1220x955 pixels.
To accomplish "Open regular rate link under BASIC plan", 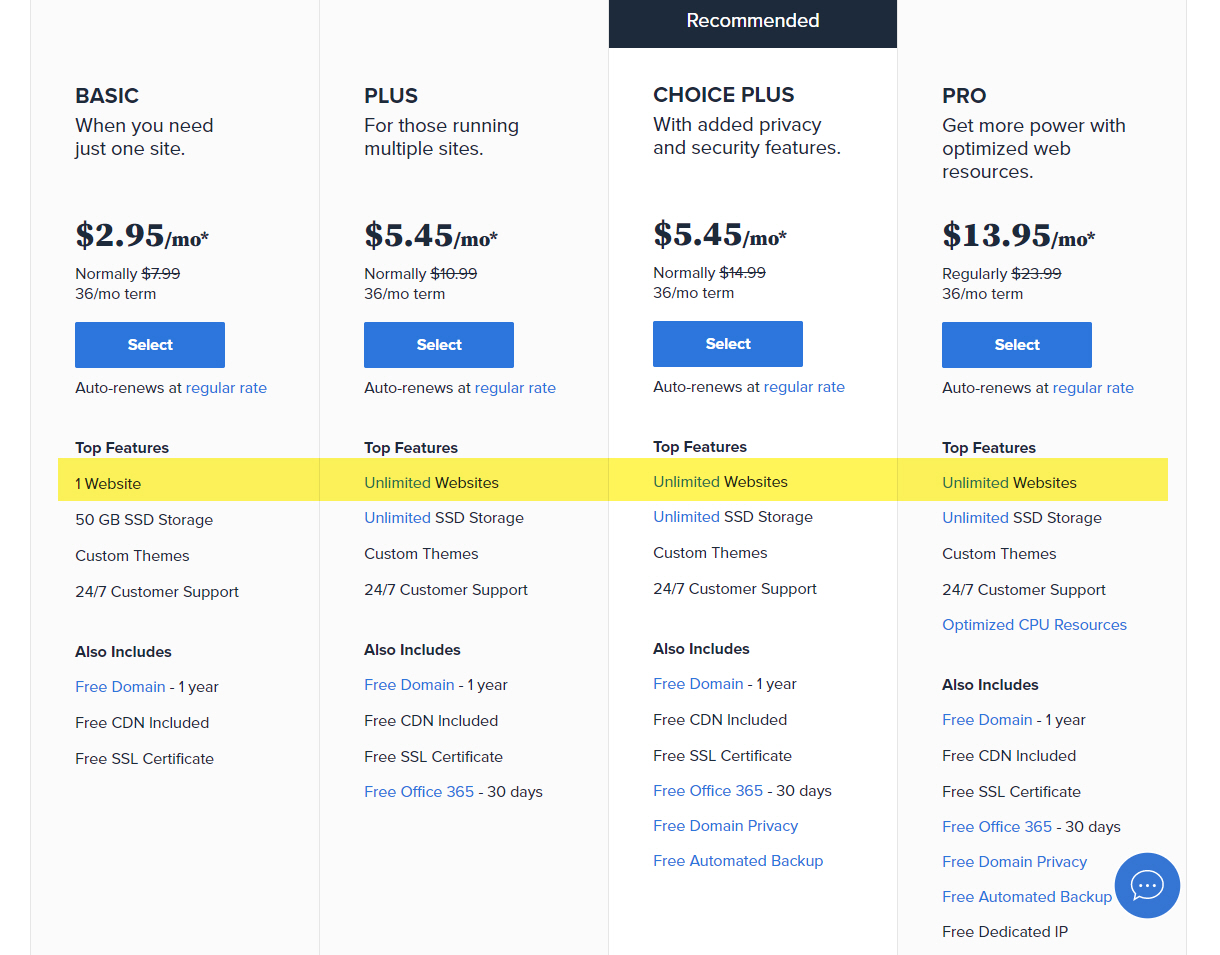I will 226,388.
